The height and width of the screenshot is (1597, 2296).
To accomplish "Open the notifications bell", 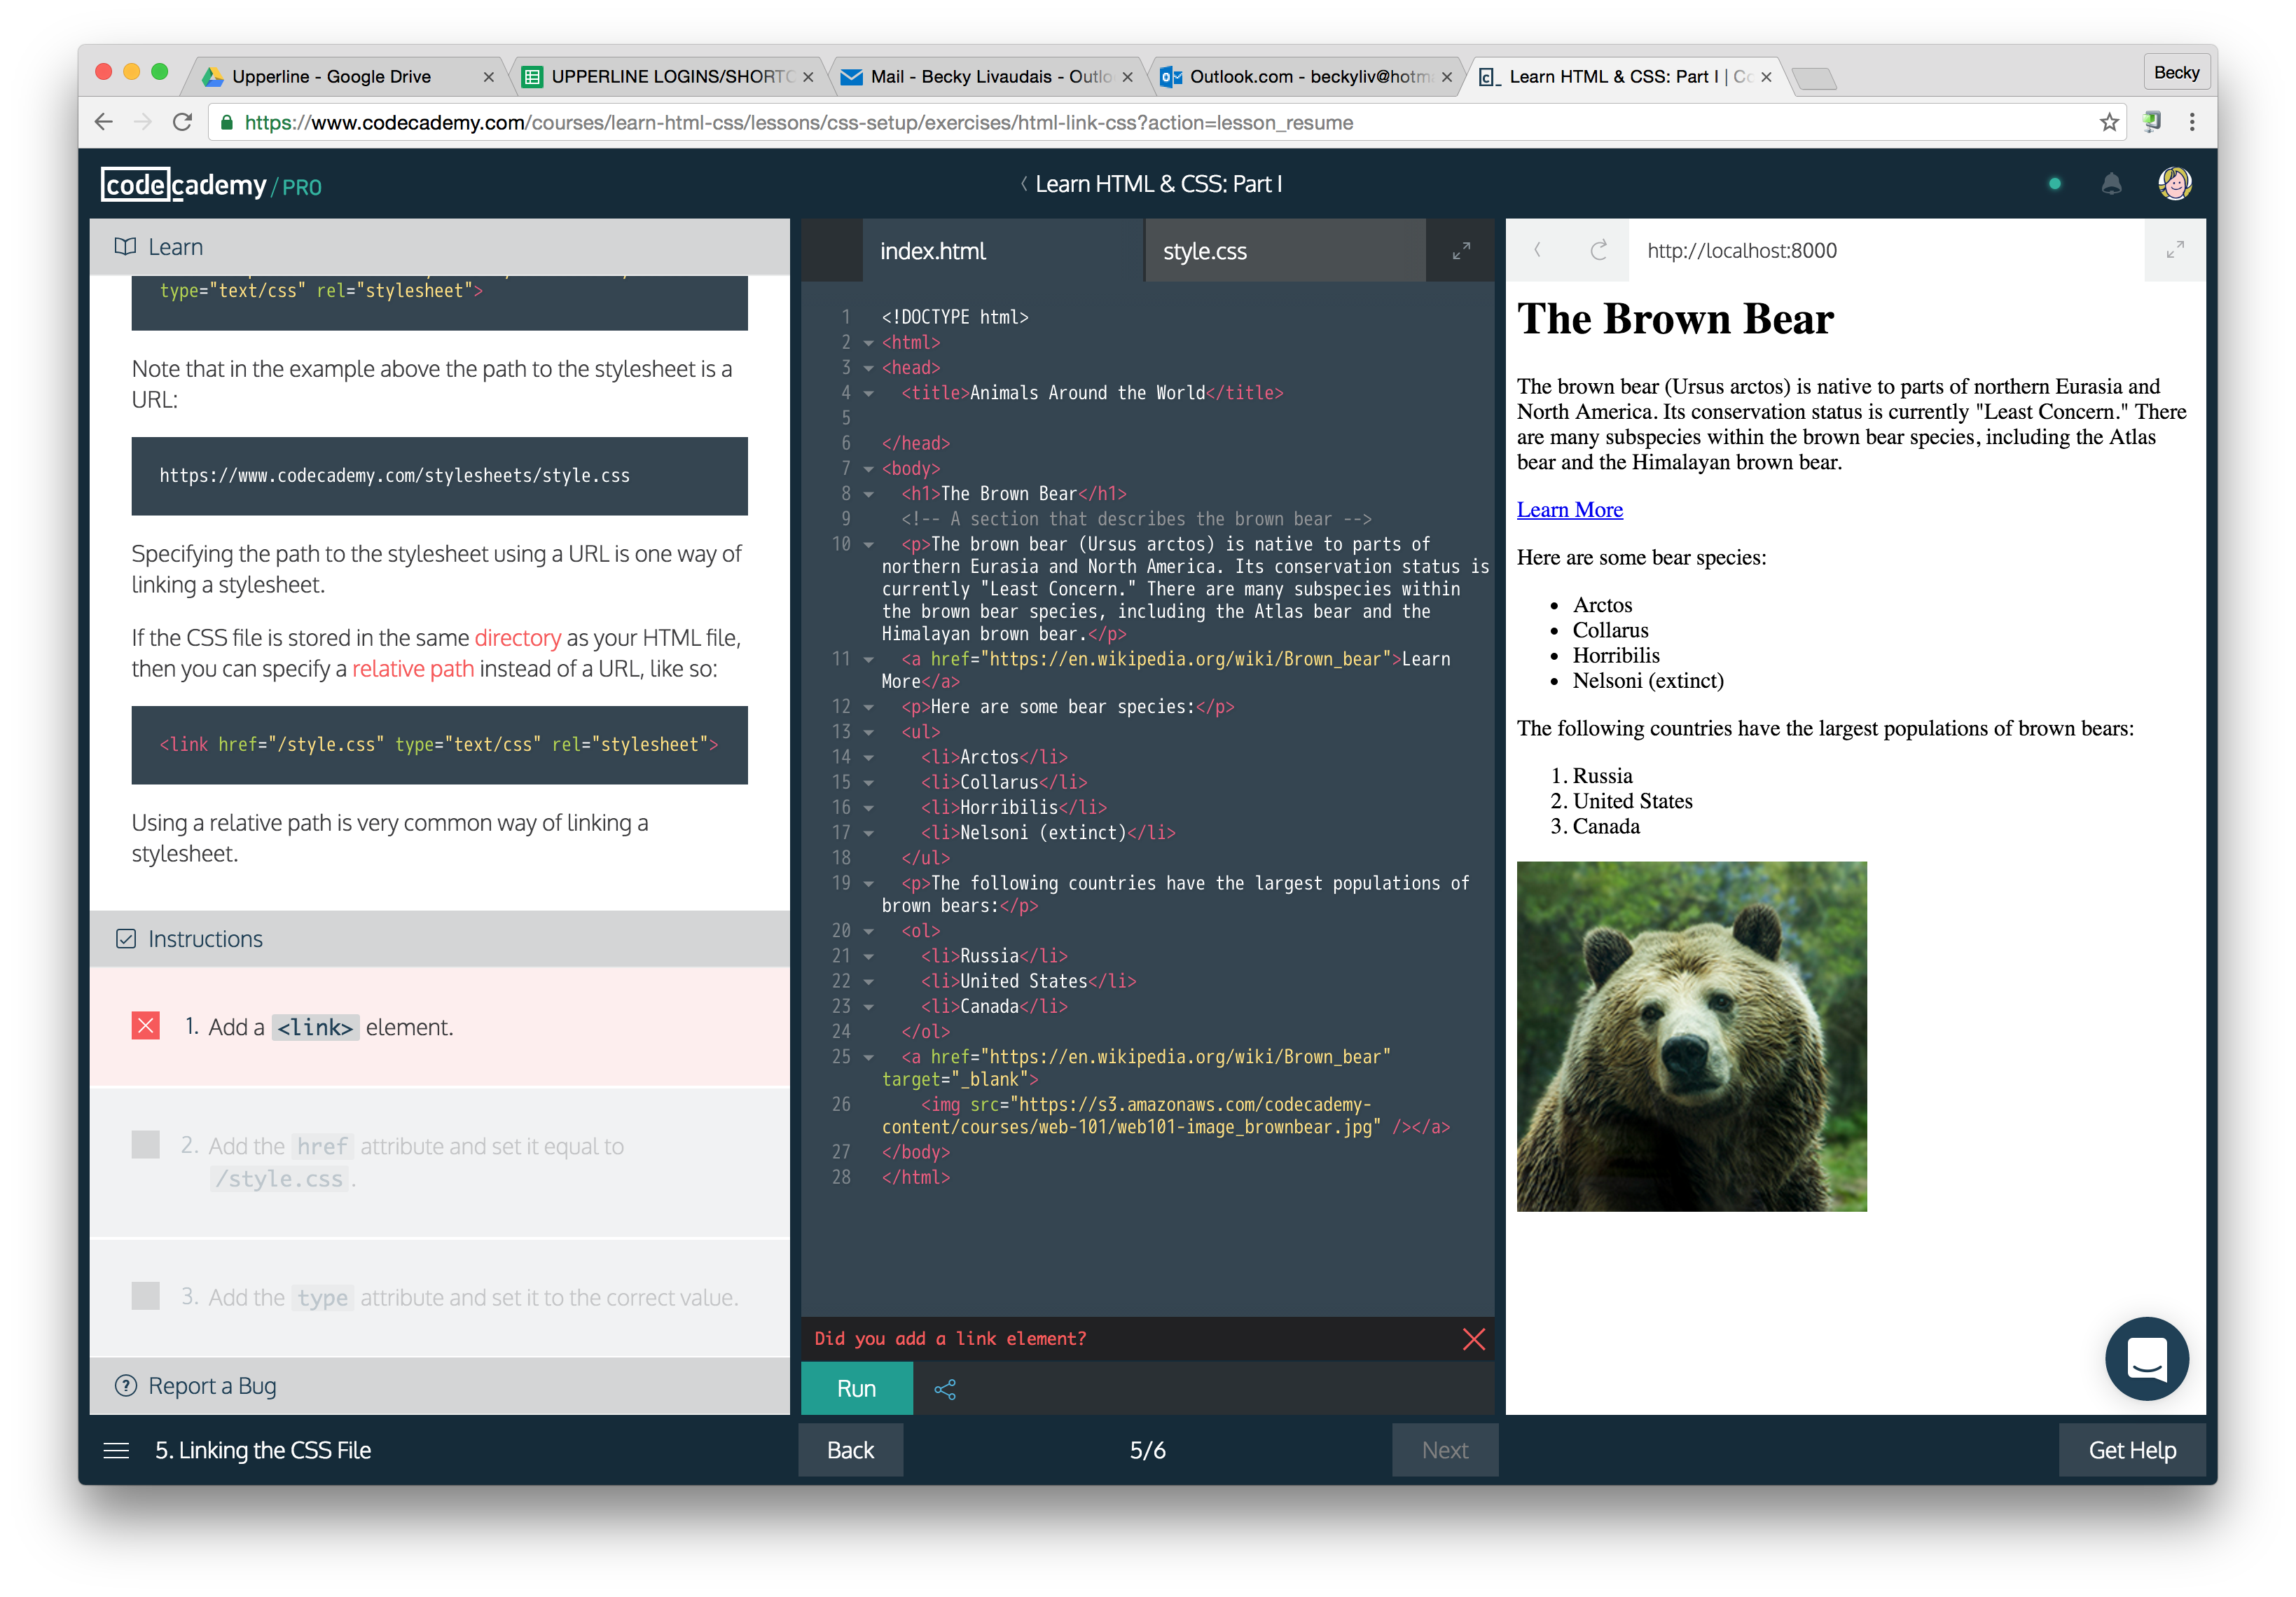I will [2111, 184].
